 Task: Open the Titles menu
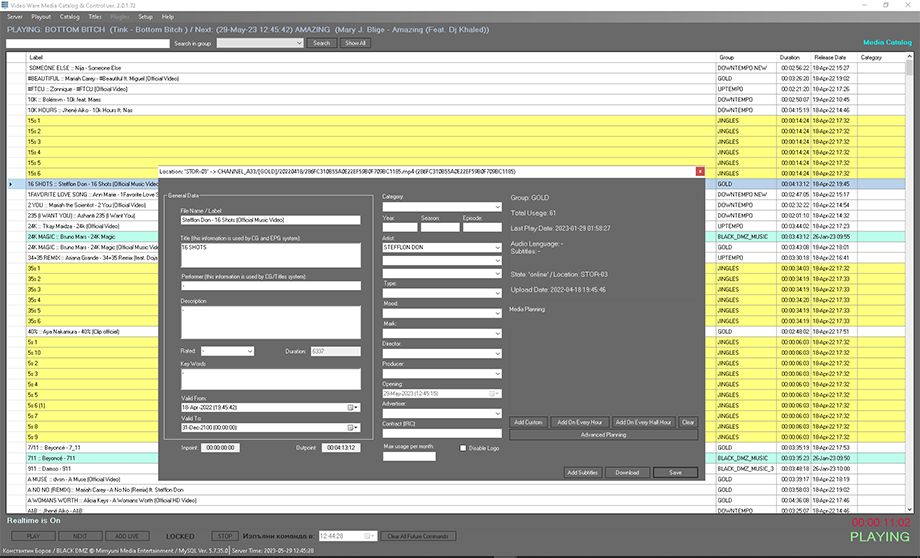(95, 17)
